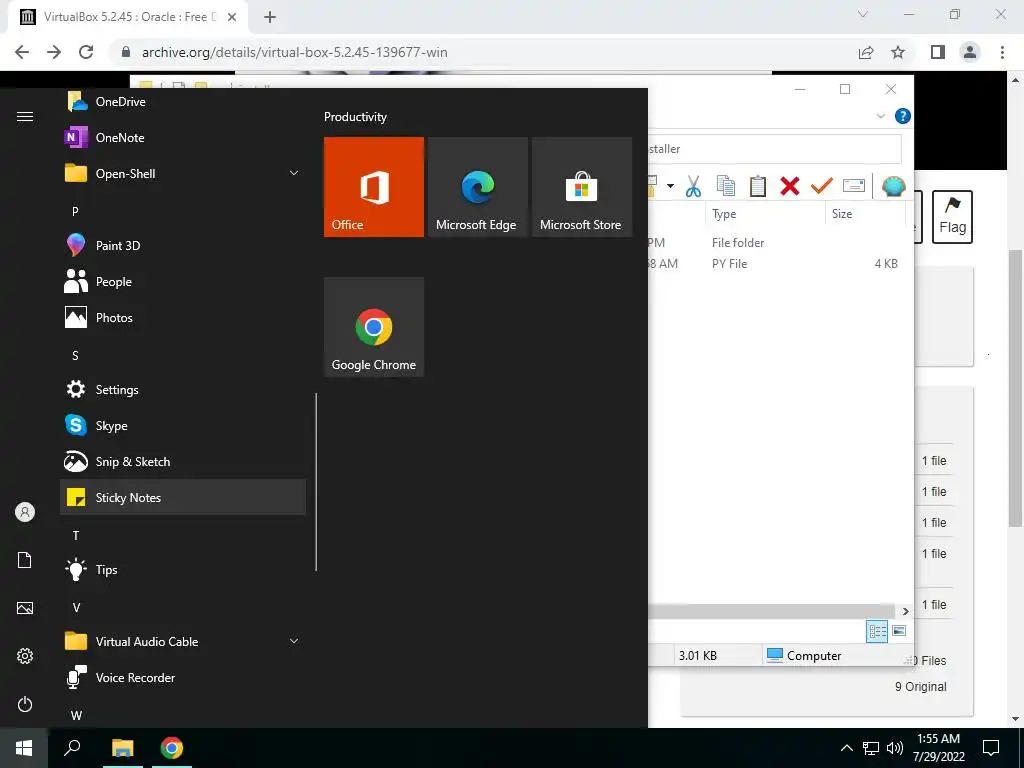Click Cut scissors in file window
1024x768 pixels.
[693, 186]
